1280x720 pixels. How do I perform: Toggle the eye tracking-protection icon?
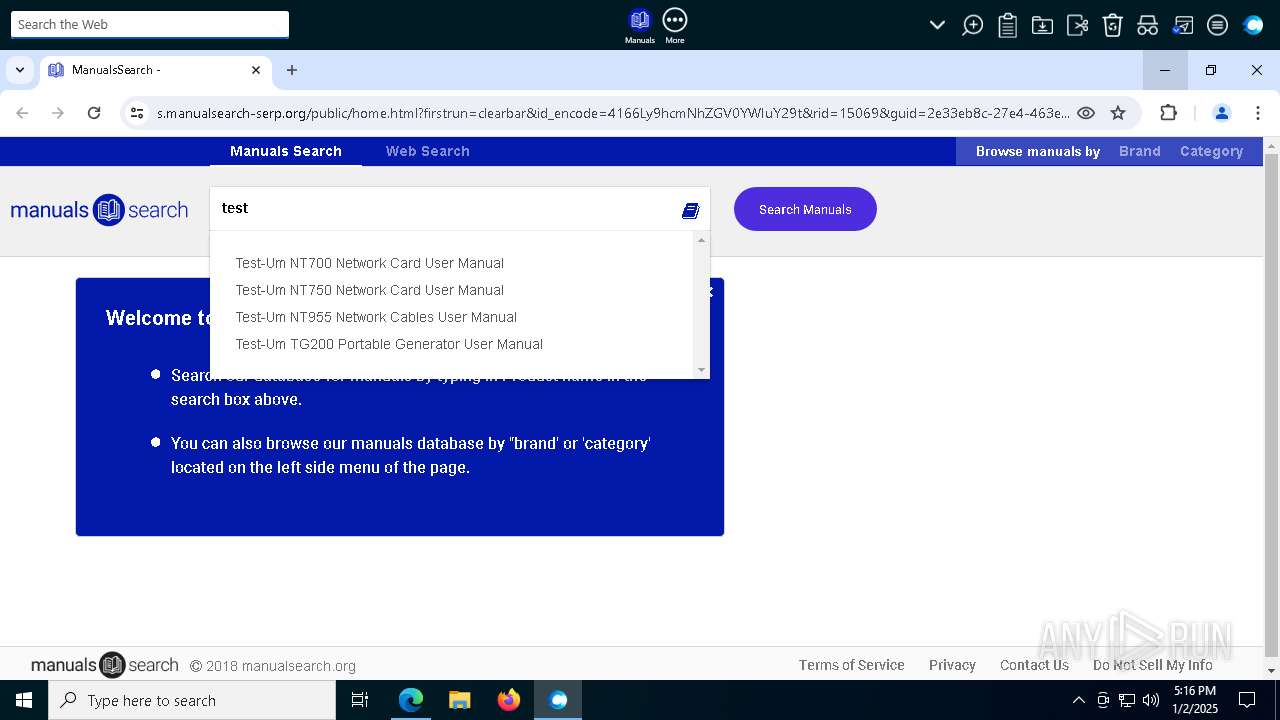[x=1086, y=113]
